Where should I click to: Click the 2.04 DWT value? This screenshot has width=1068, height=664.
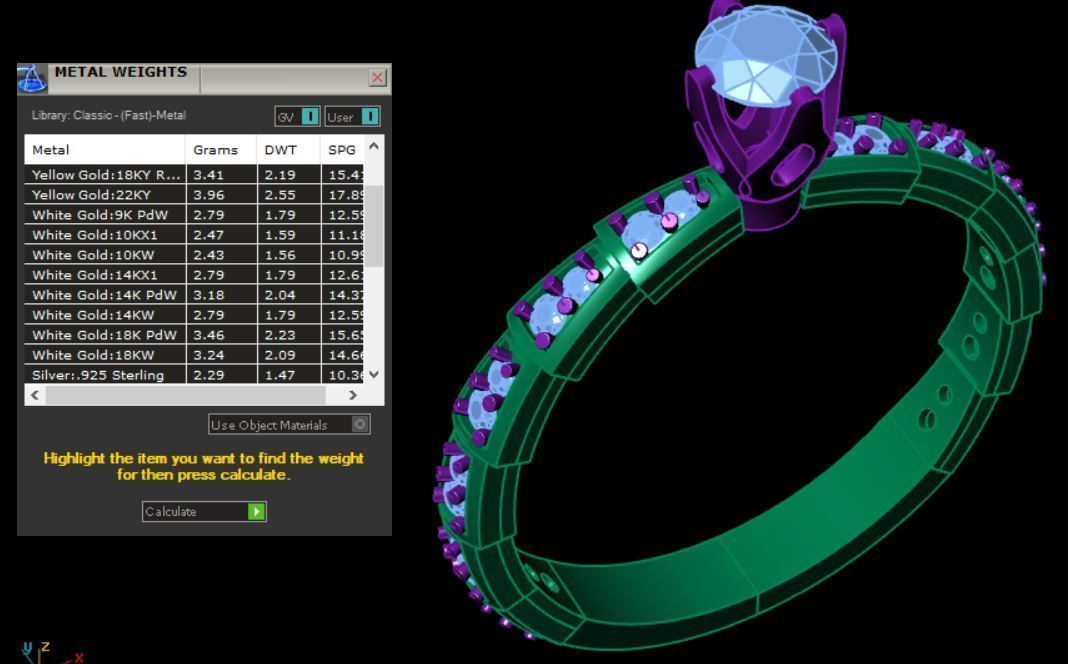280,295
